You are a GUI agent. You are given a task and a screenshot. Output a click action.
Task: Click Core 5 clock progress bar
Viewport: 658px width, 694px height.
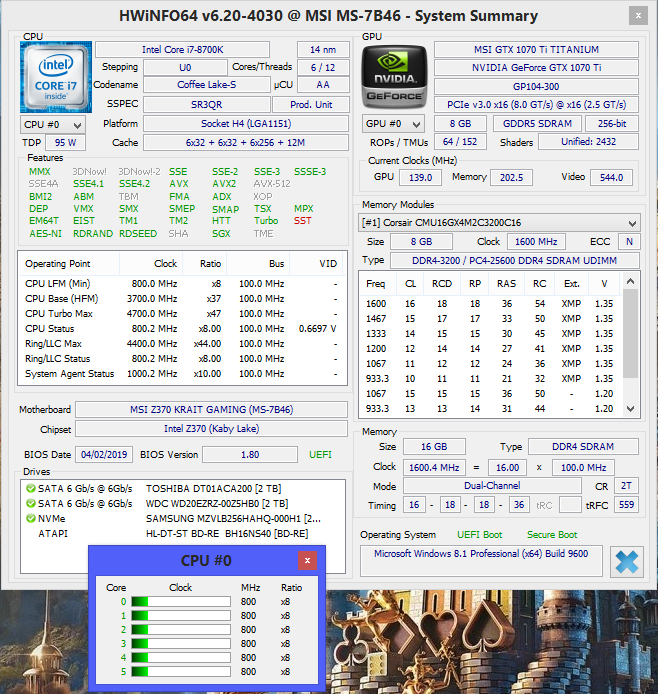(181, 671)
